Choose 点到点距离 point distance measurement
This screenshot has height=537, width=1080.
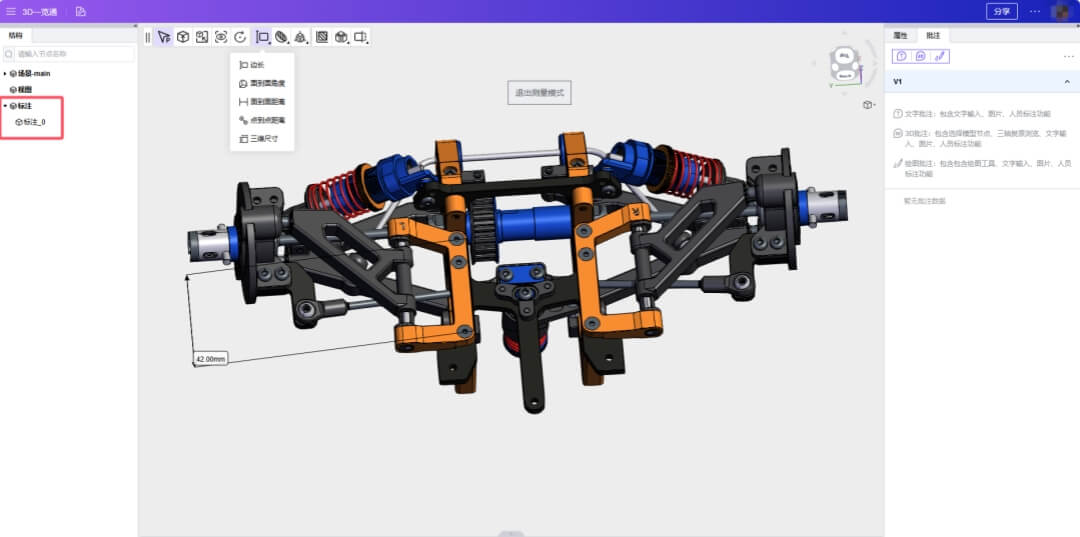point(262,120)
